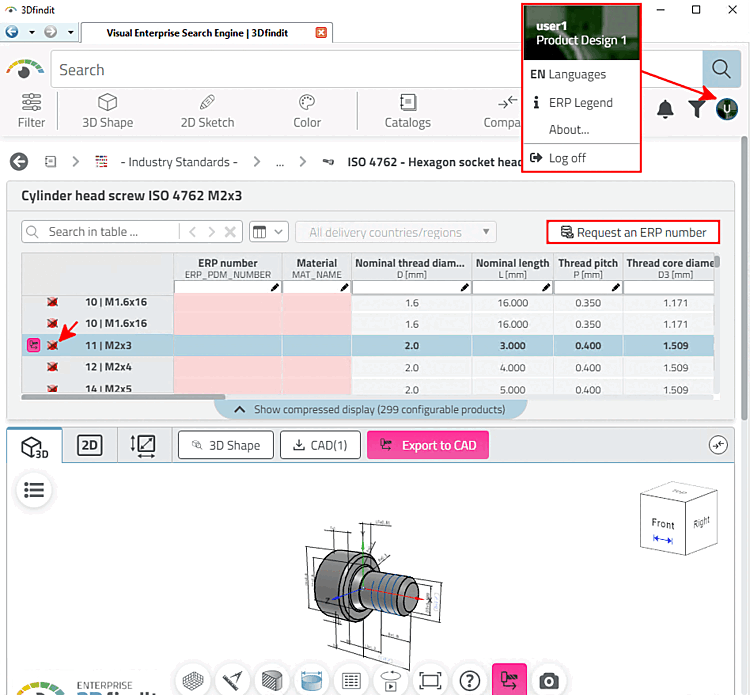750x695 pixels.
Task: Open the Color search
Action: [x=307, y=111]
